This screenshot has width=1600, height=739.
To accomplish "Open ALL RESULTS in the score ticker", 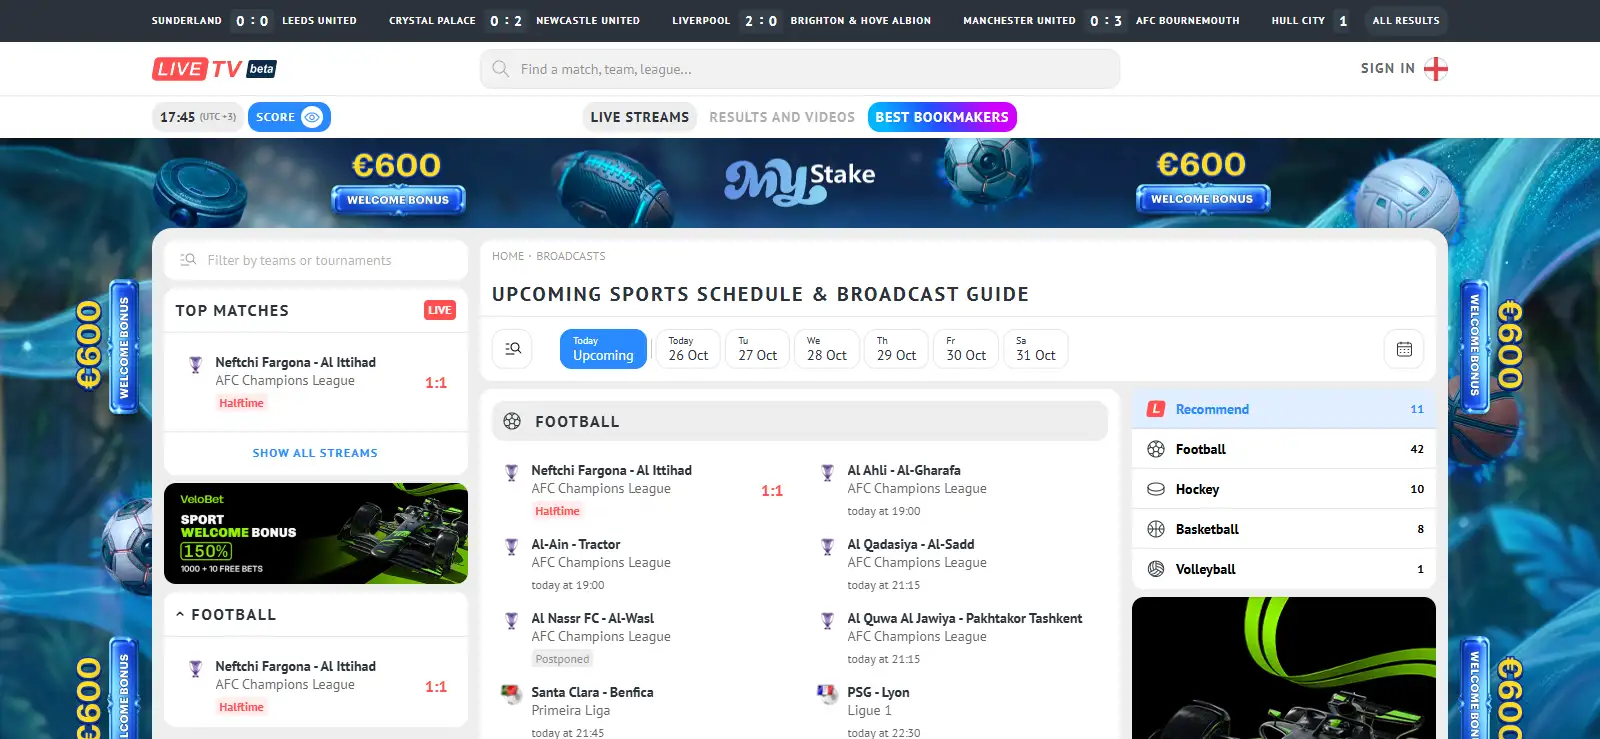I will [x=1406, y=20].
